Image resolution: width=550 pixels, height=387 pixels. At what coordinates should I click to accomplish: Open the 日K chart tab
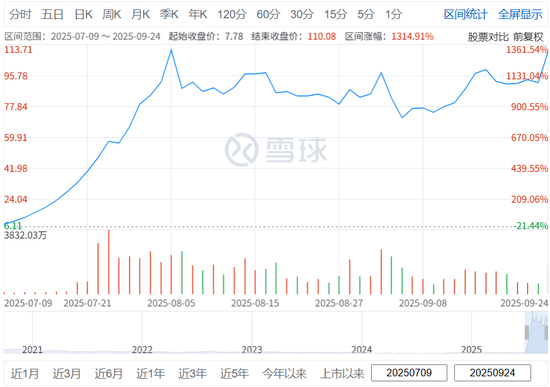83,14
